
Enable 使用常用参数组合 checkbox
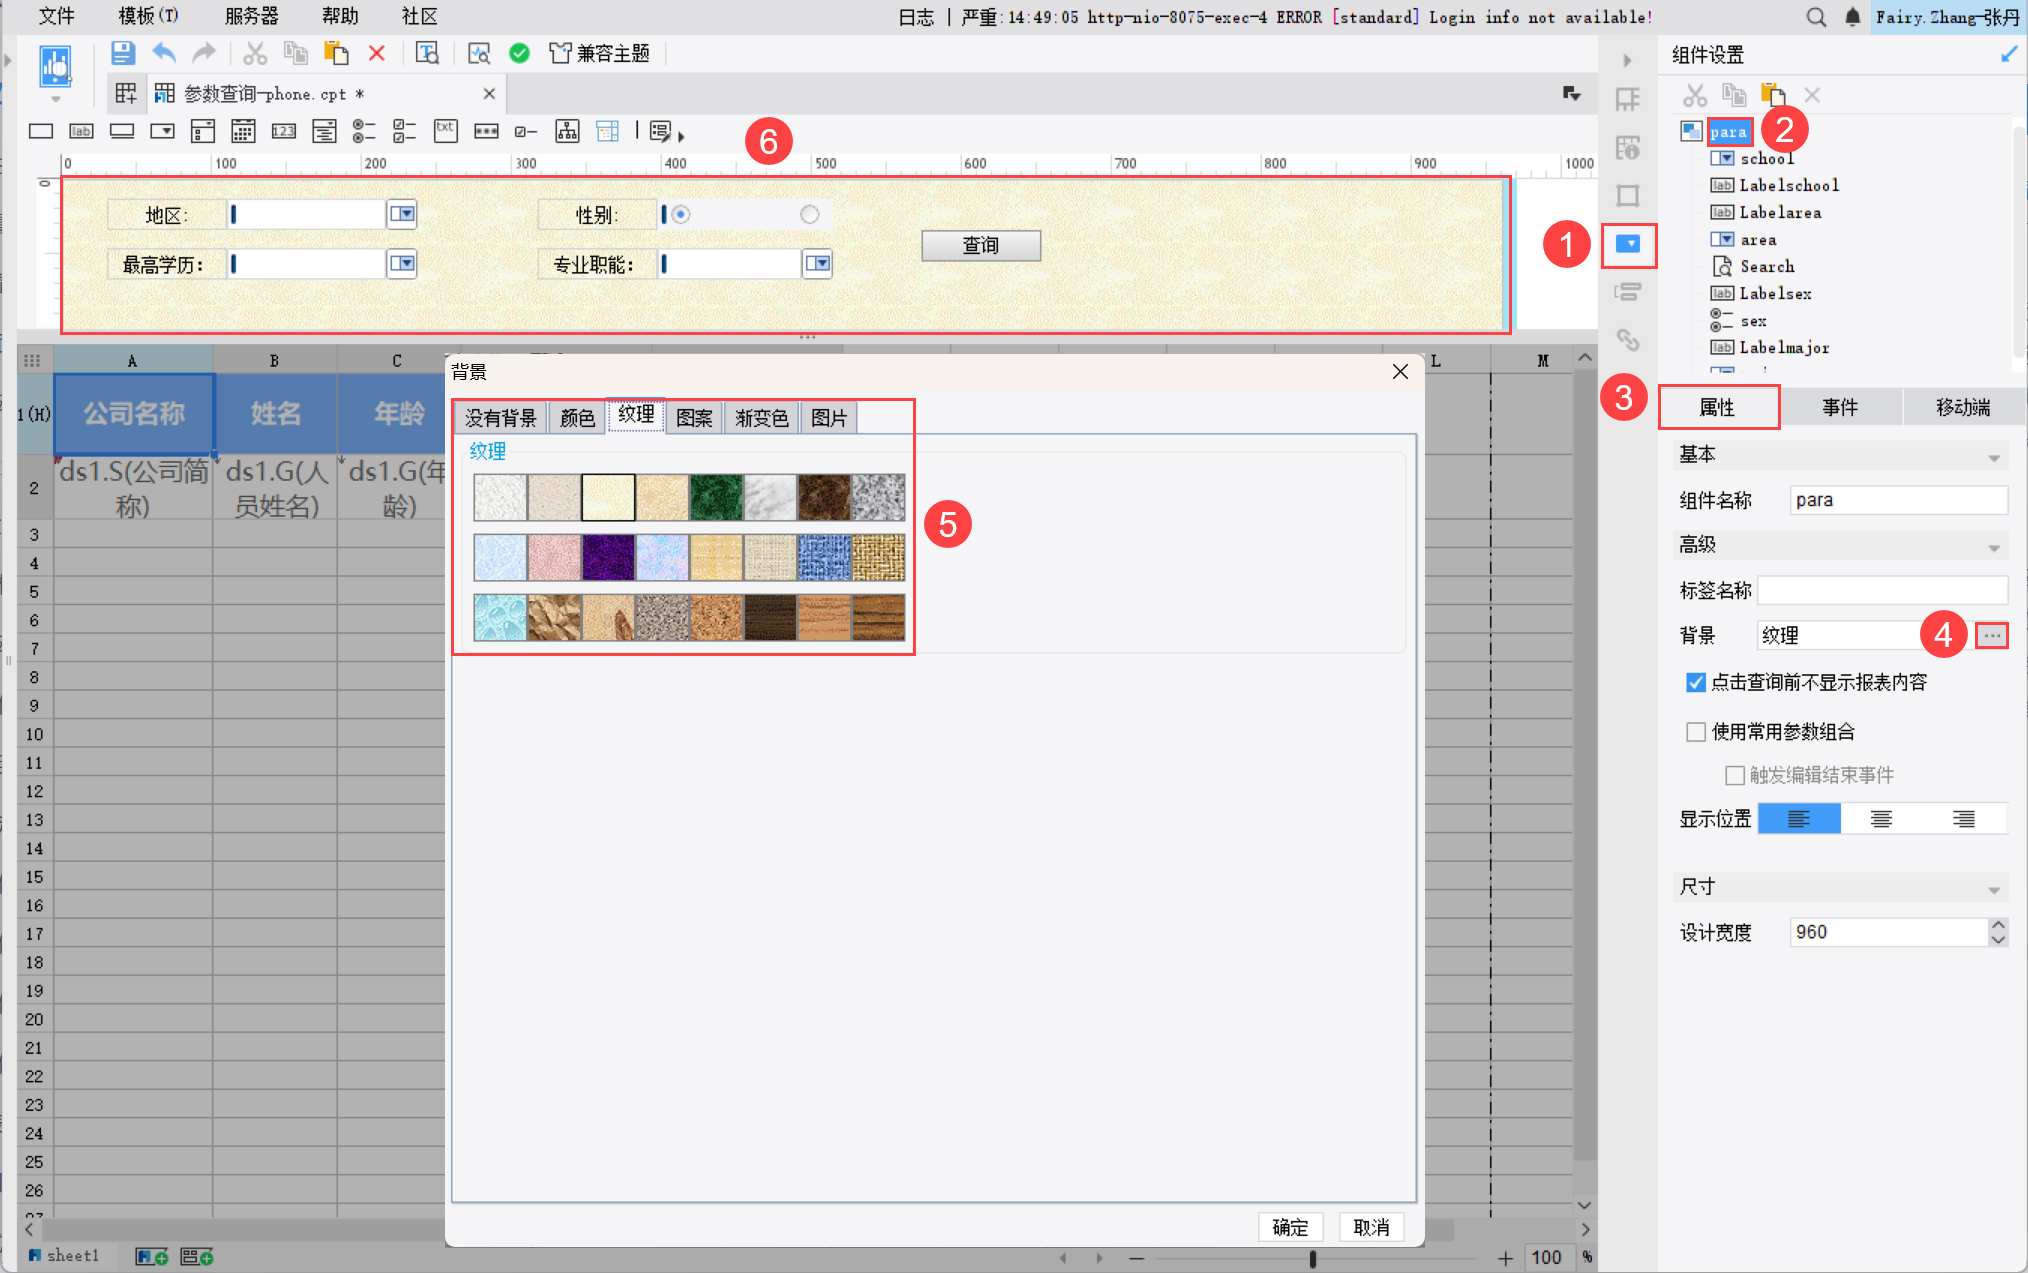tap(1696, 732)
